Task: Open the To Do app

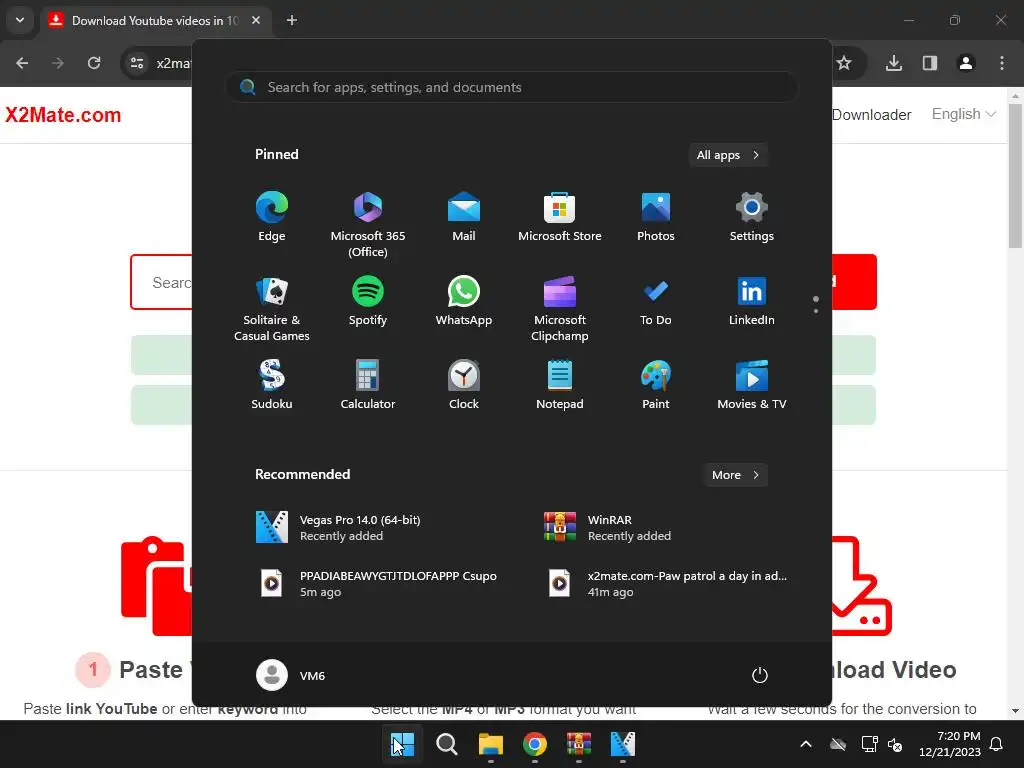Action: pos(656,300)
